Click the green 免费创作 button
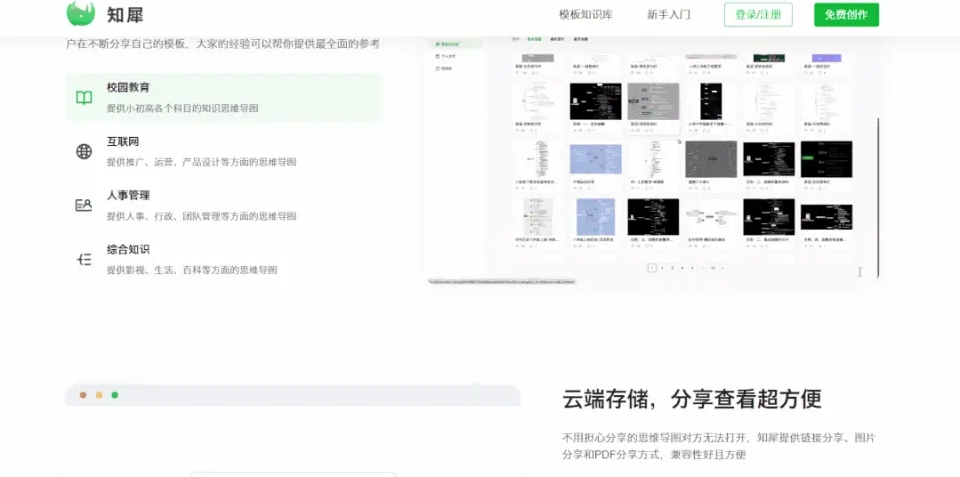Image resolution: width=960 pixels, height=477 pixels. coord(846,15)
